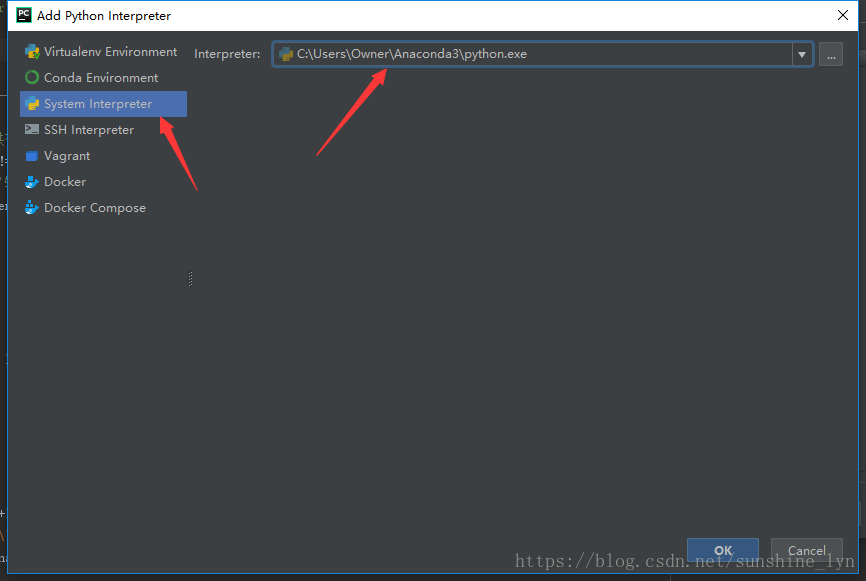This screenshot has height=581, width=866.
Task: Click the Interpreter path combo box text
Action: pos(412,54)
